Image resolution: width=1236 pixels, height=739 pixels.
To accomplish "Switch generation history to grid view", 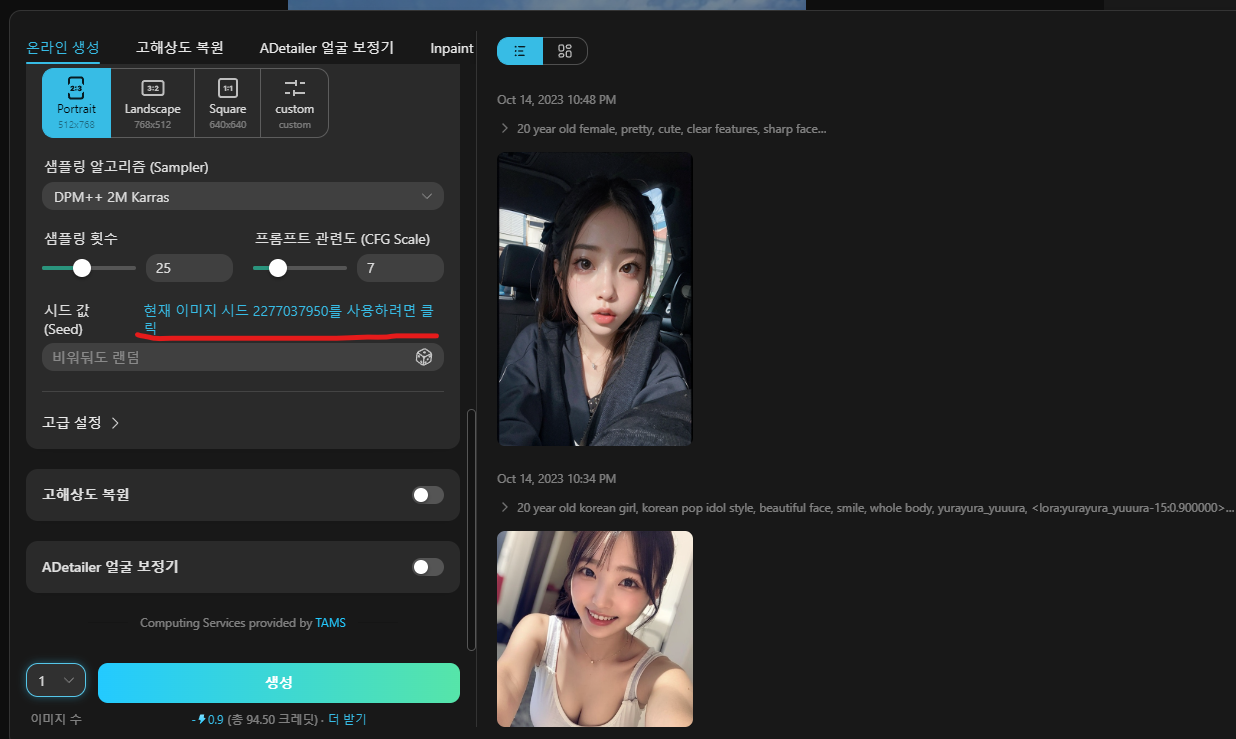I will [x=566, y=50].
